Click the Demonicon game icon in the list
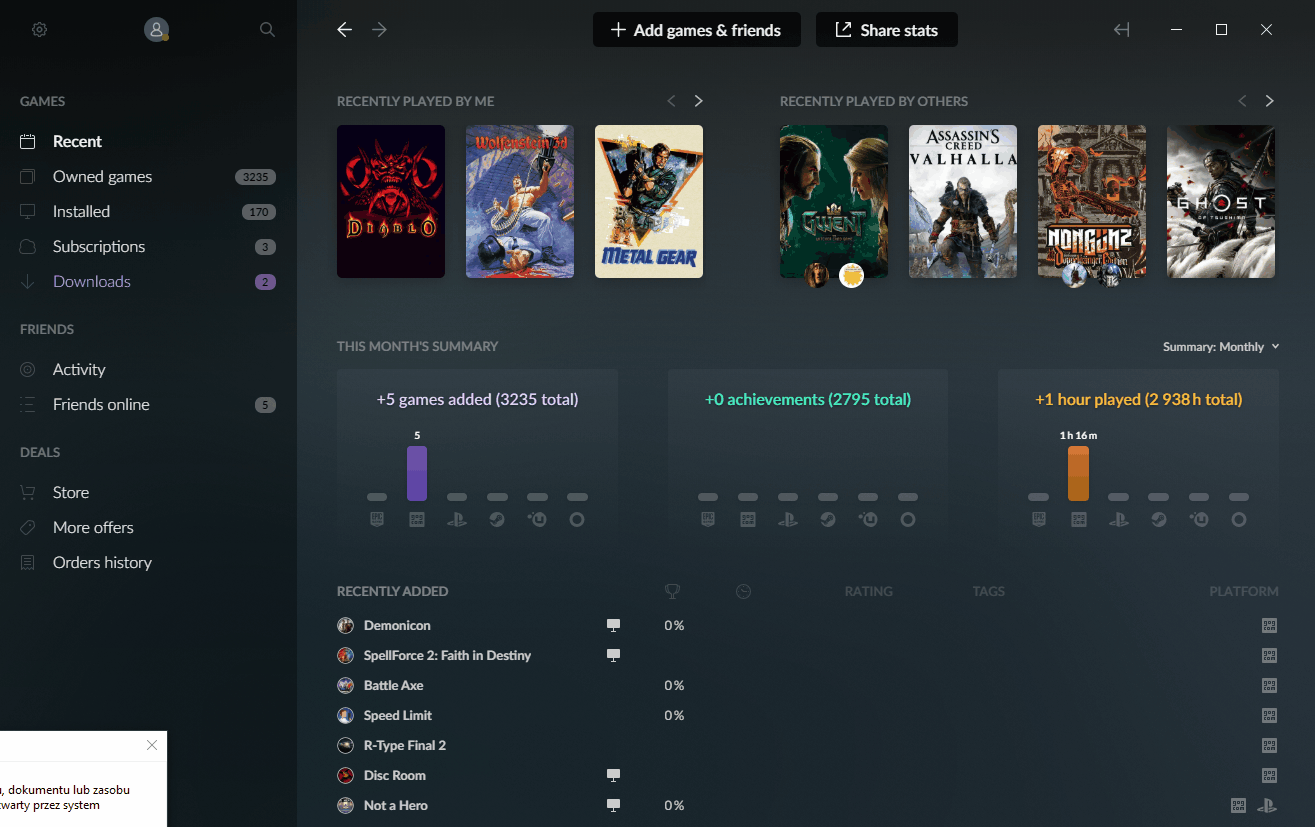 (x=345, y=626)
